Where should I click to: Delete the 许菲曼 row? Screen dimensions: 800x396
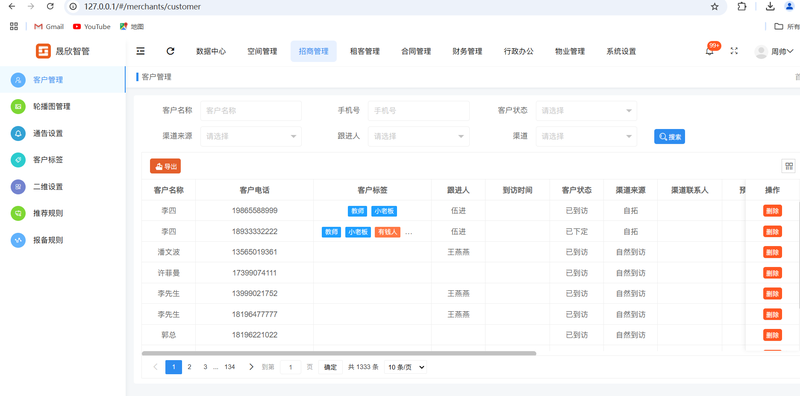click(772, 273)
